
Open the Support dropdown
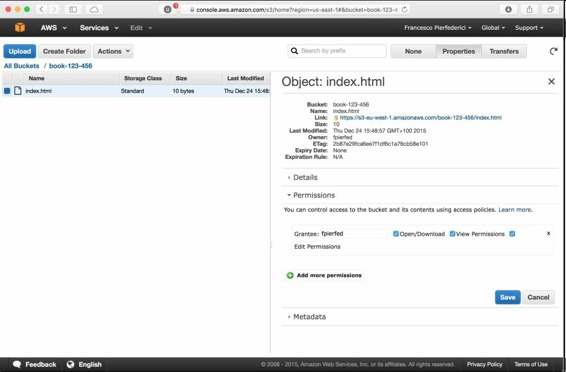pos(529,28)
